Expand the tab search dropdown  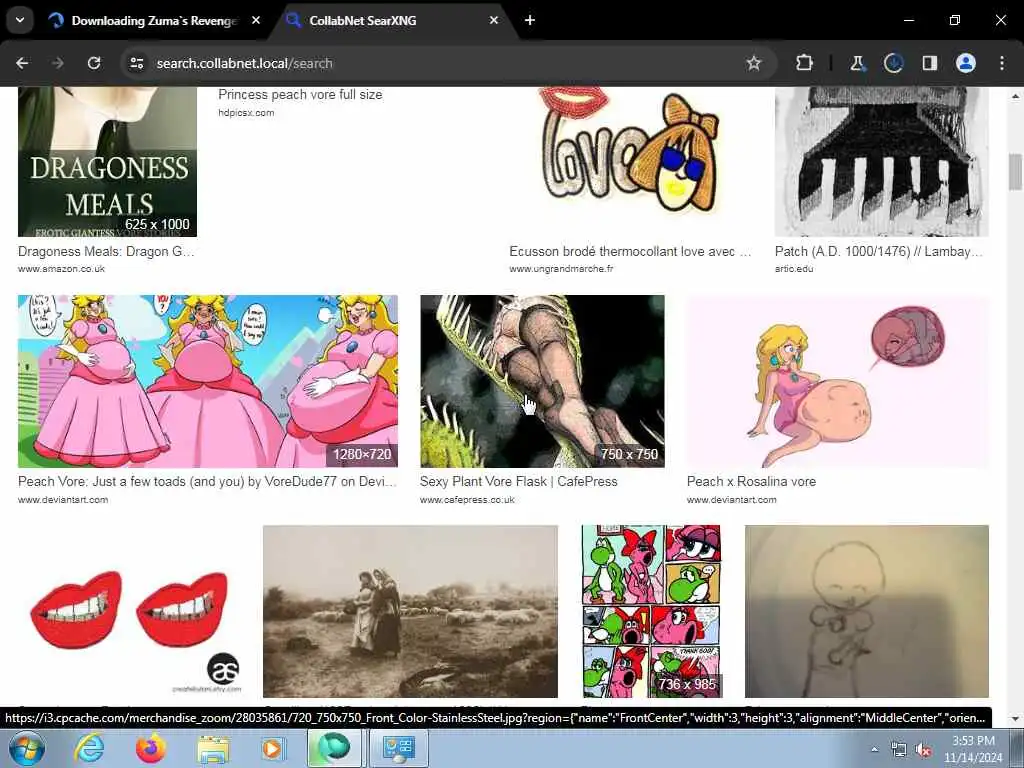pos(20,20)
